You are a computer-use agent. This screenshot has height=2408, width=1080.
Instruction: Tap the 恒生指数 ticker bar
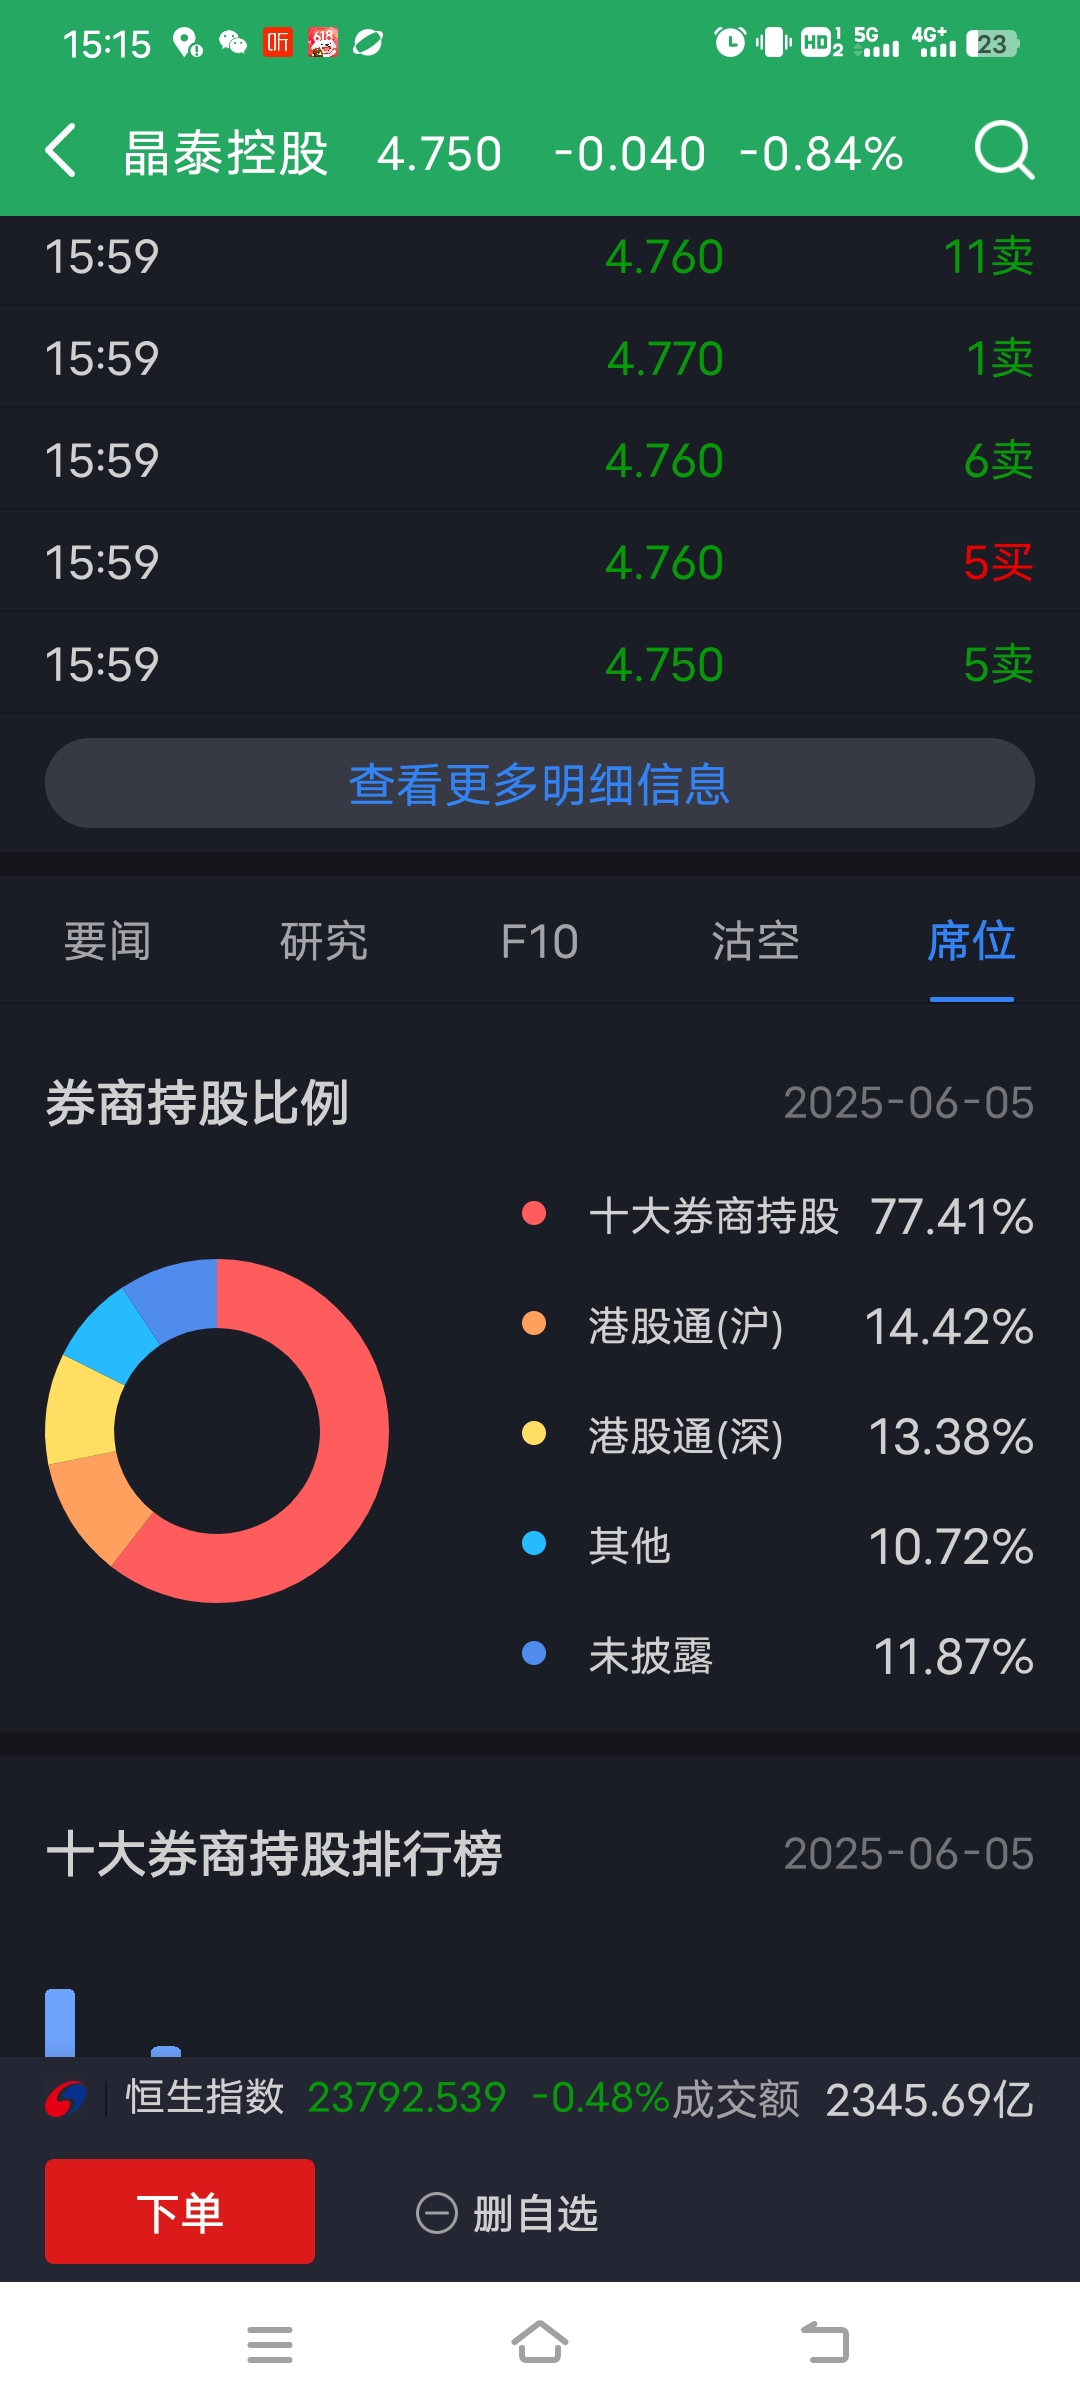540,2098
